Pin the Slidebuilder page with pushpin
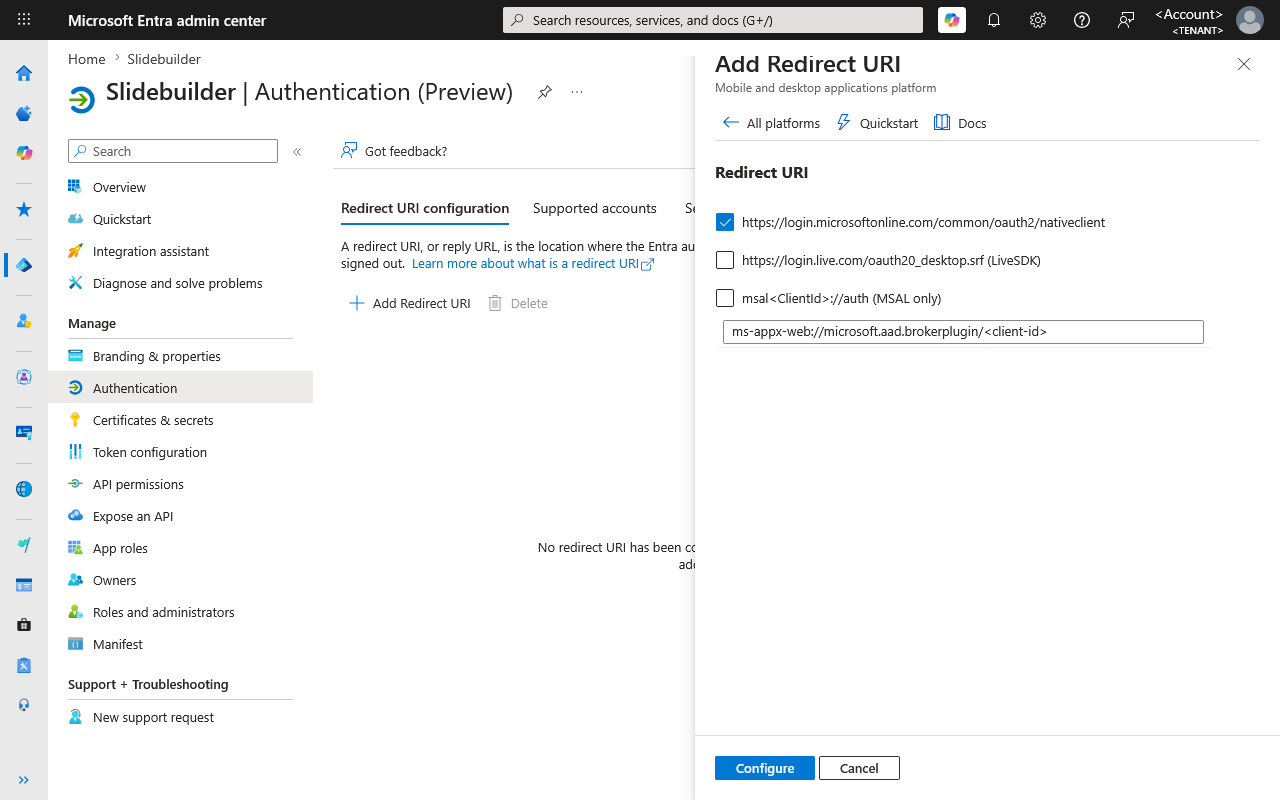The image size is (1280, 800). click(544, 92)
